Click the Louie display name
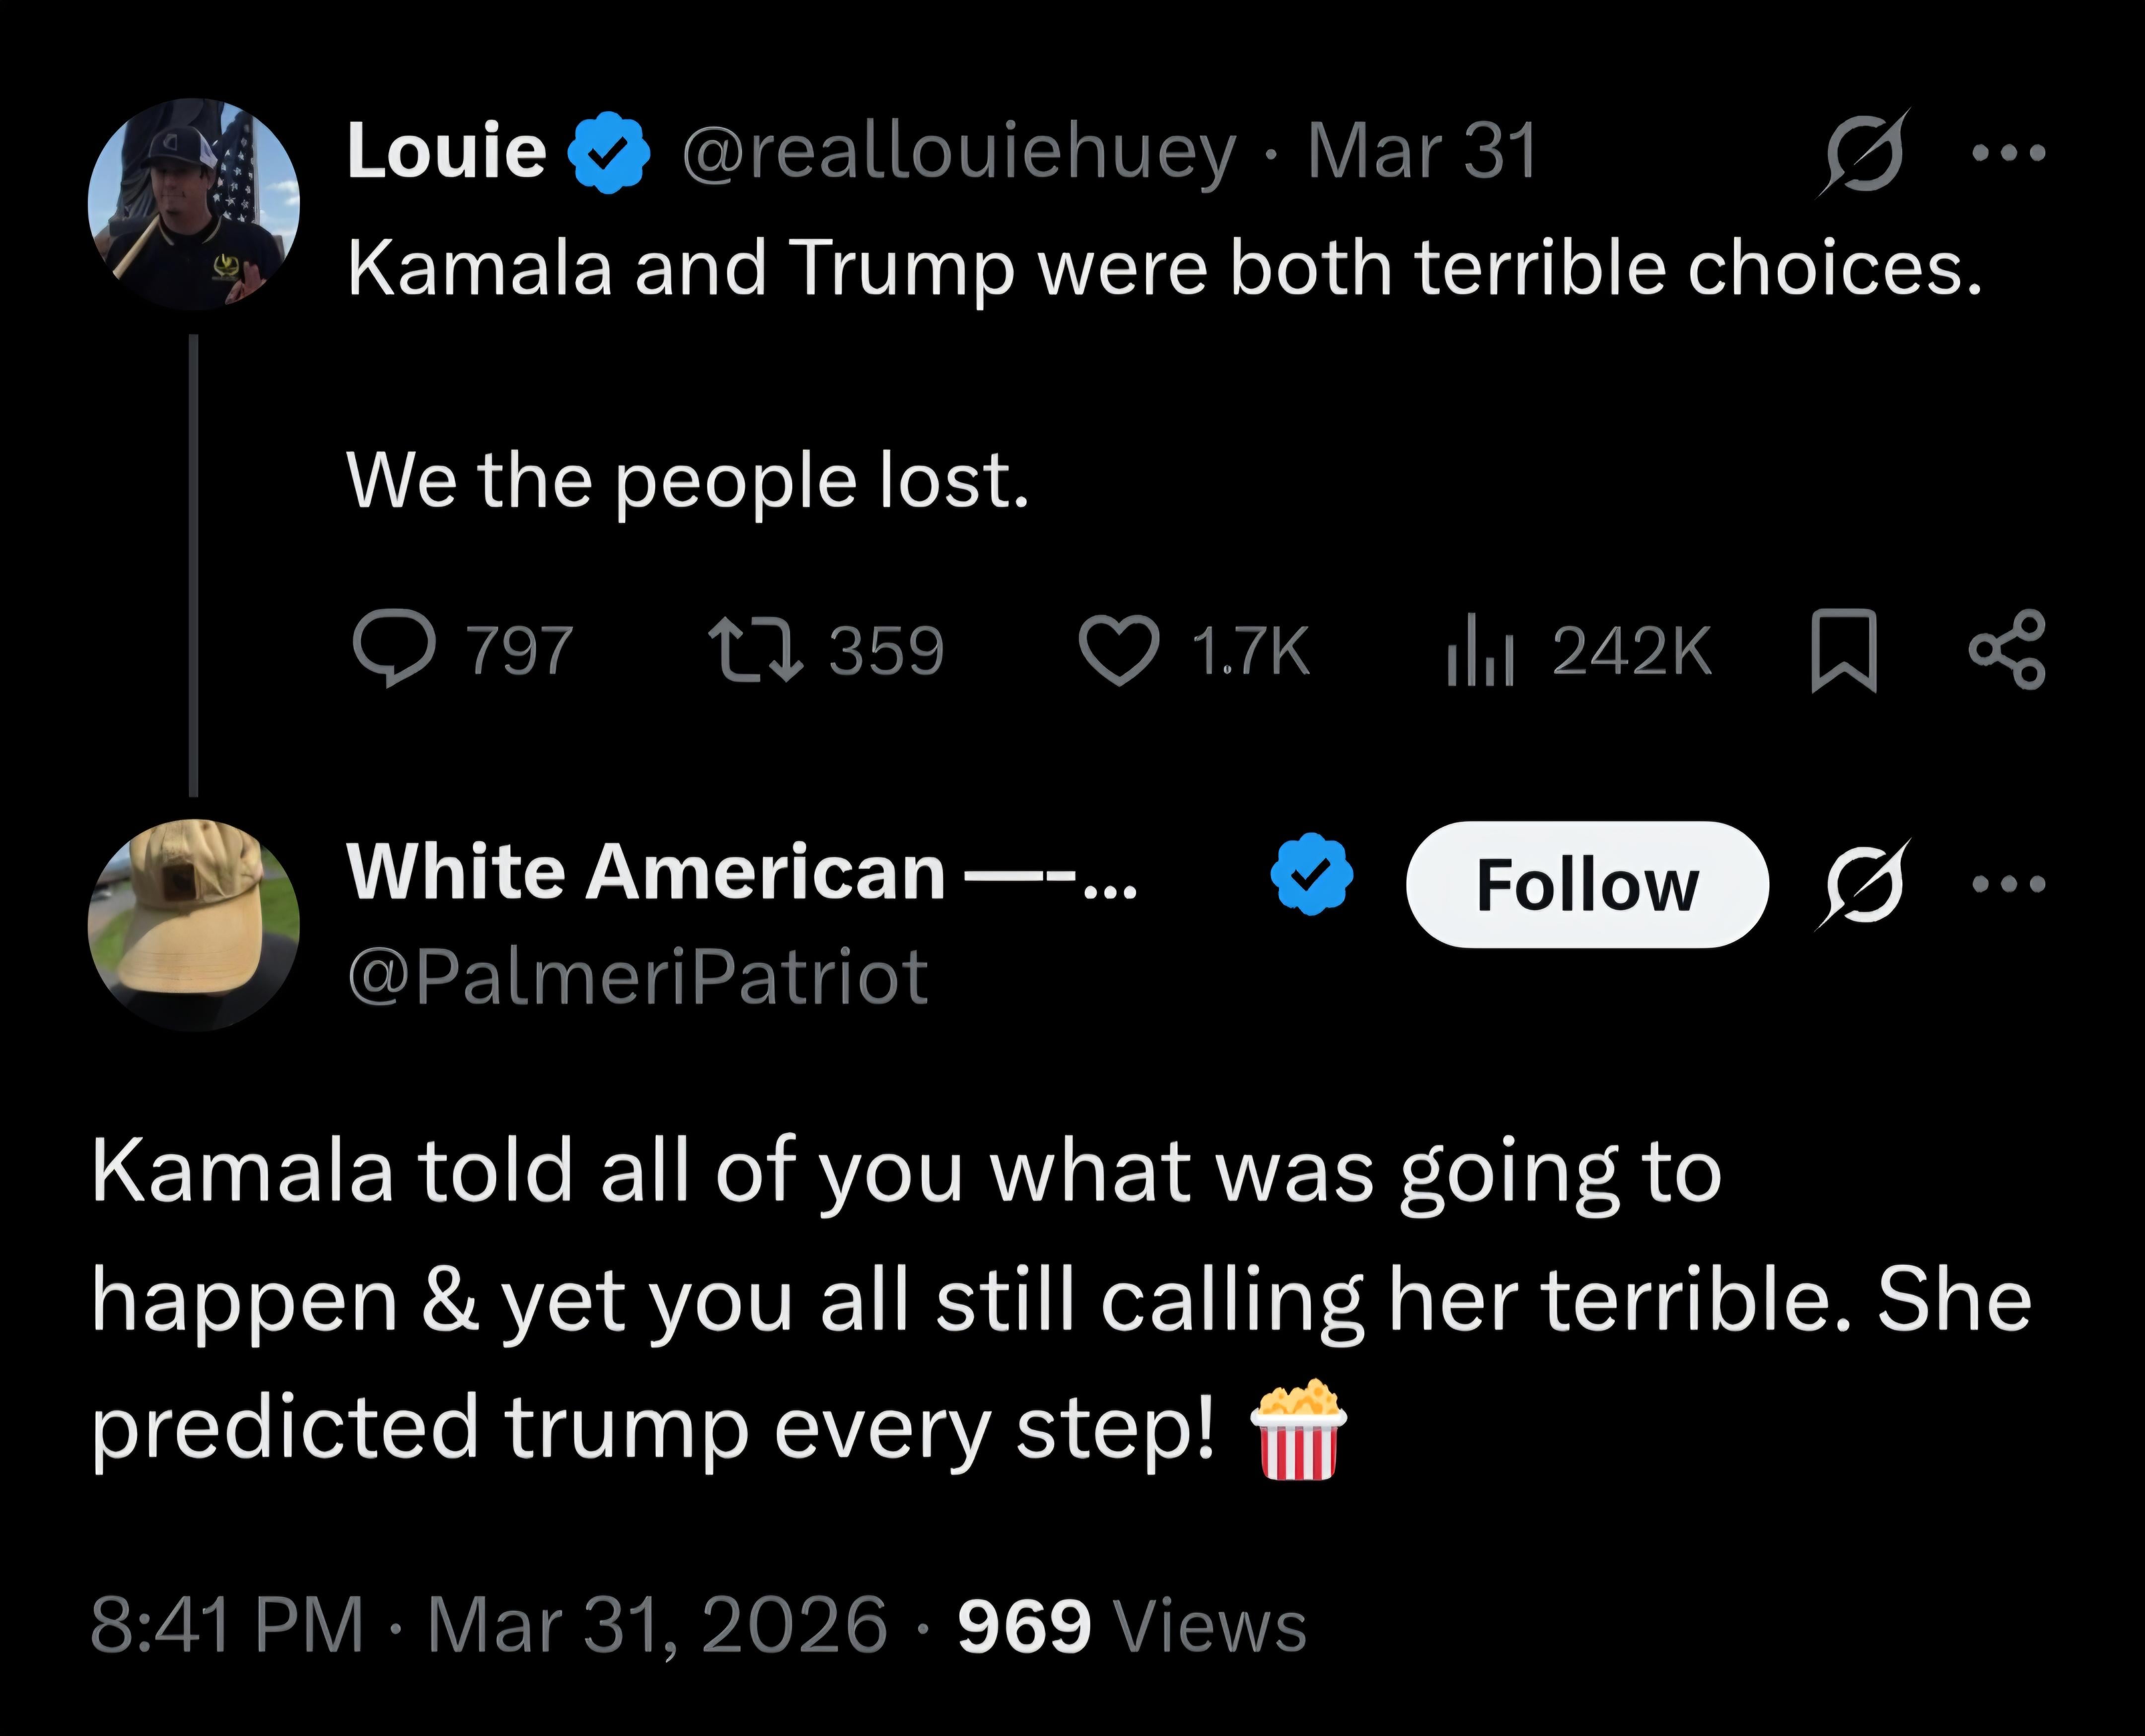This screenshot has width=2145, height=1736. pos(446,153)
